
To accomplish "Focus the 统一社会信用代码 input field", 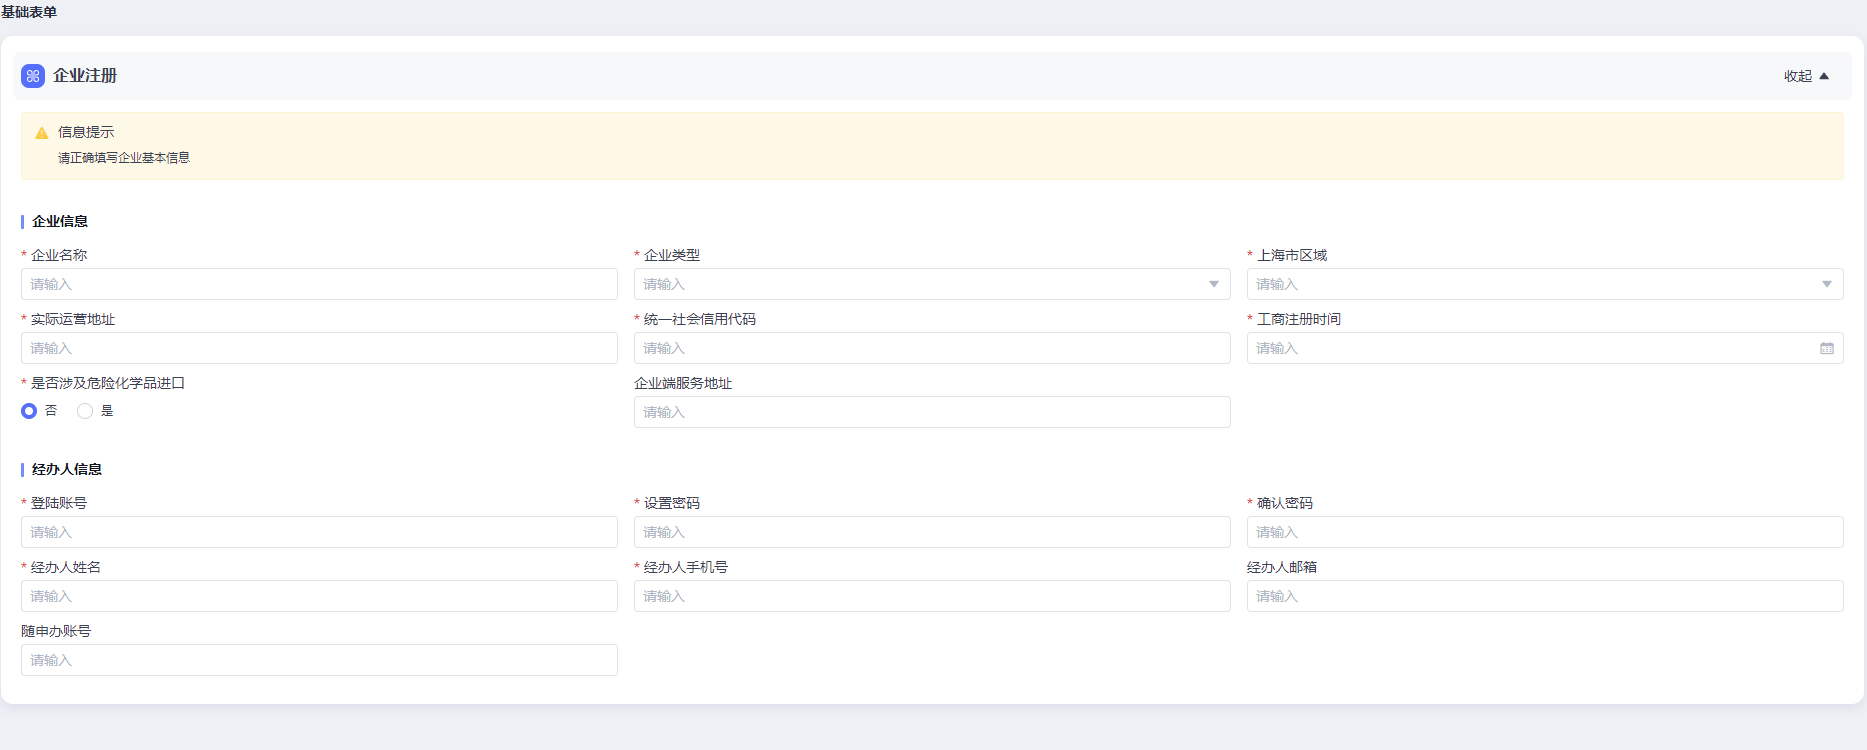I will (x=932, y=348).
